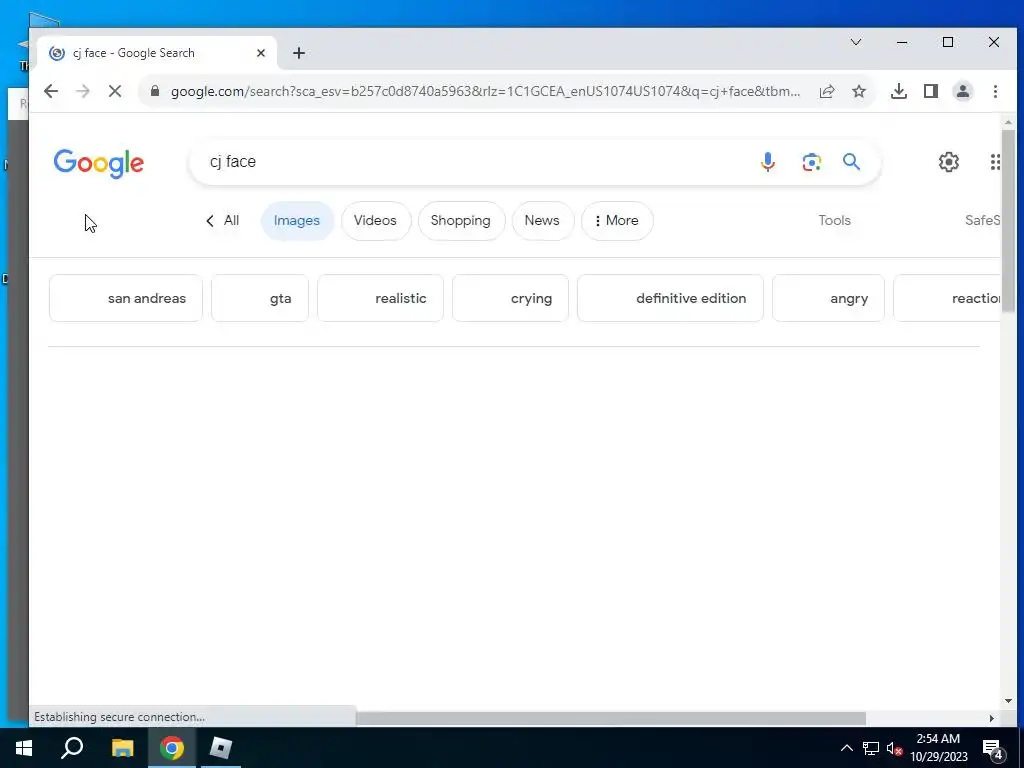Filter by angry chip
The width and height of the screenshot is (1024, 768).
pos(828,298)
